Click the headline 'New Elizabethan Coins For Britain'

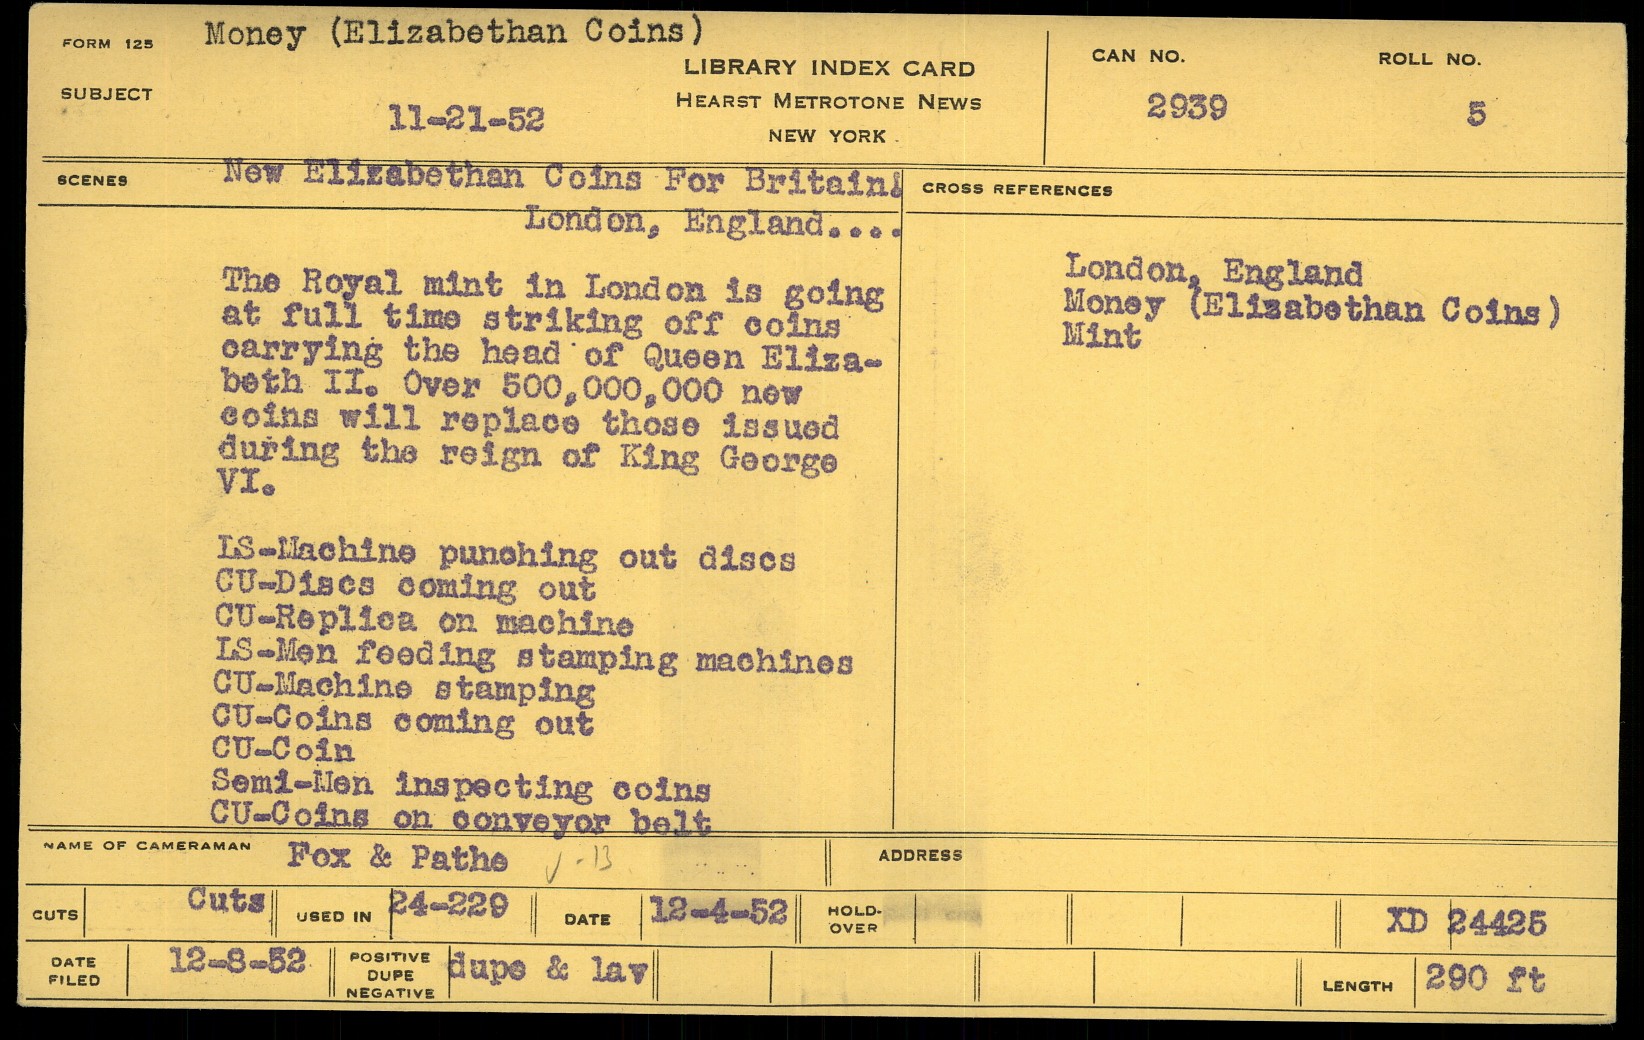pyautogui.click(x=562, y=178)
